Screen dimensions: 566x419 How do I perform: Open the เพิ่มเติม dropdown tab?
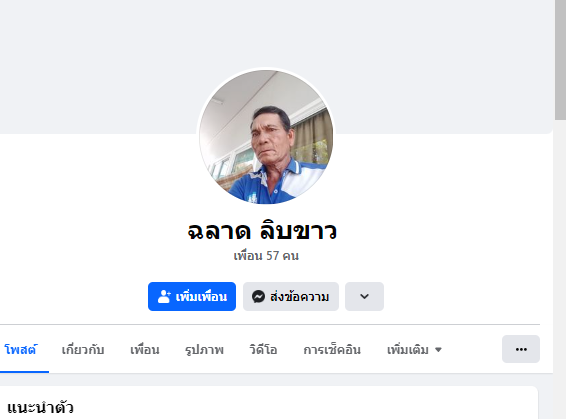click(x=414, y=350)
